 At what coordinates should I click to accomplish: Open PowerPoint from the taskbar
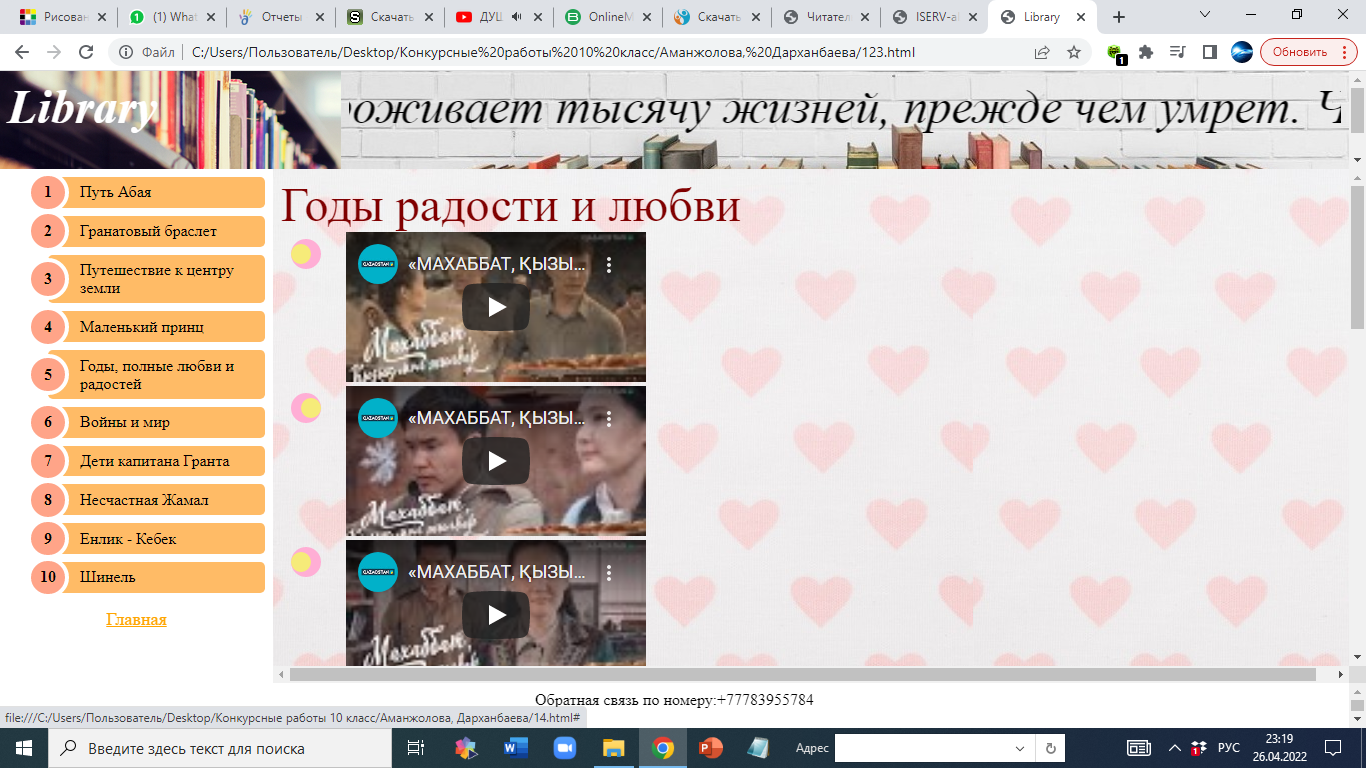(710, 748)
